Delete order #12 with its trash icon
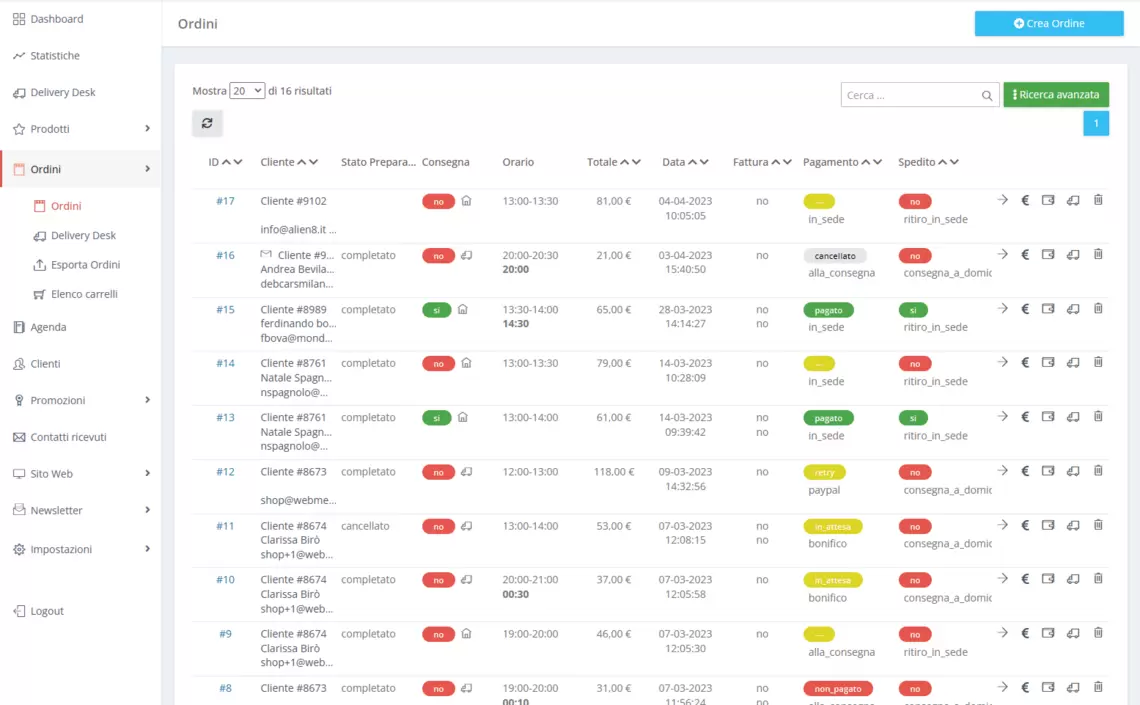Image resolution: width=1140 pixels, height=705 pixels. 1098,470
